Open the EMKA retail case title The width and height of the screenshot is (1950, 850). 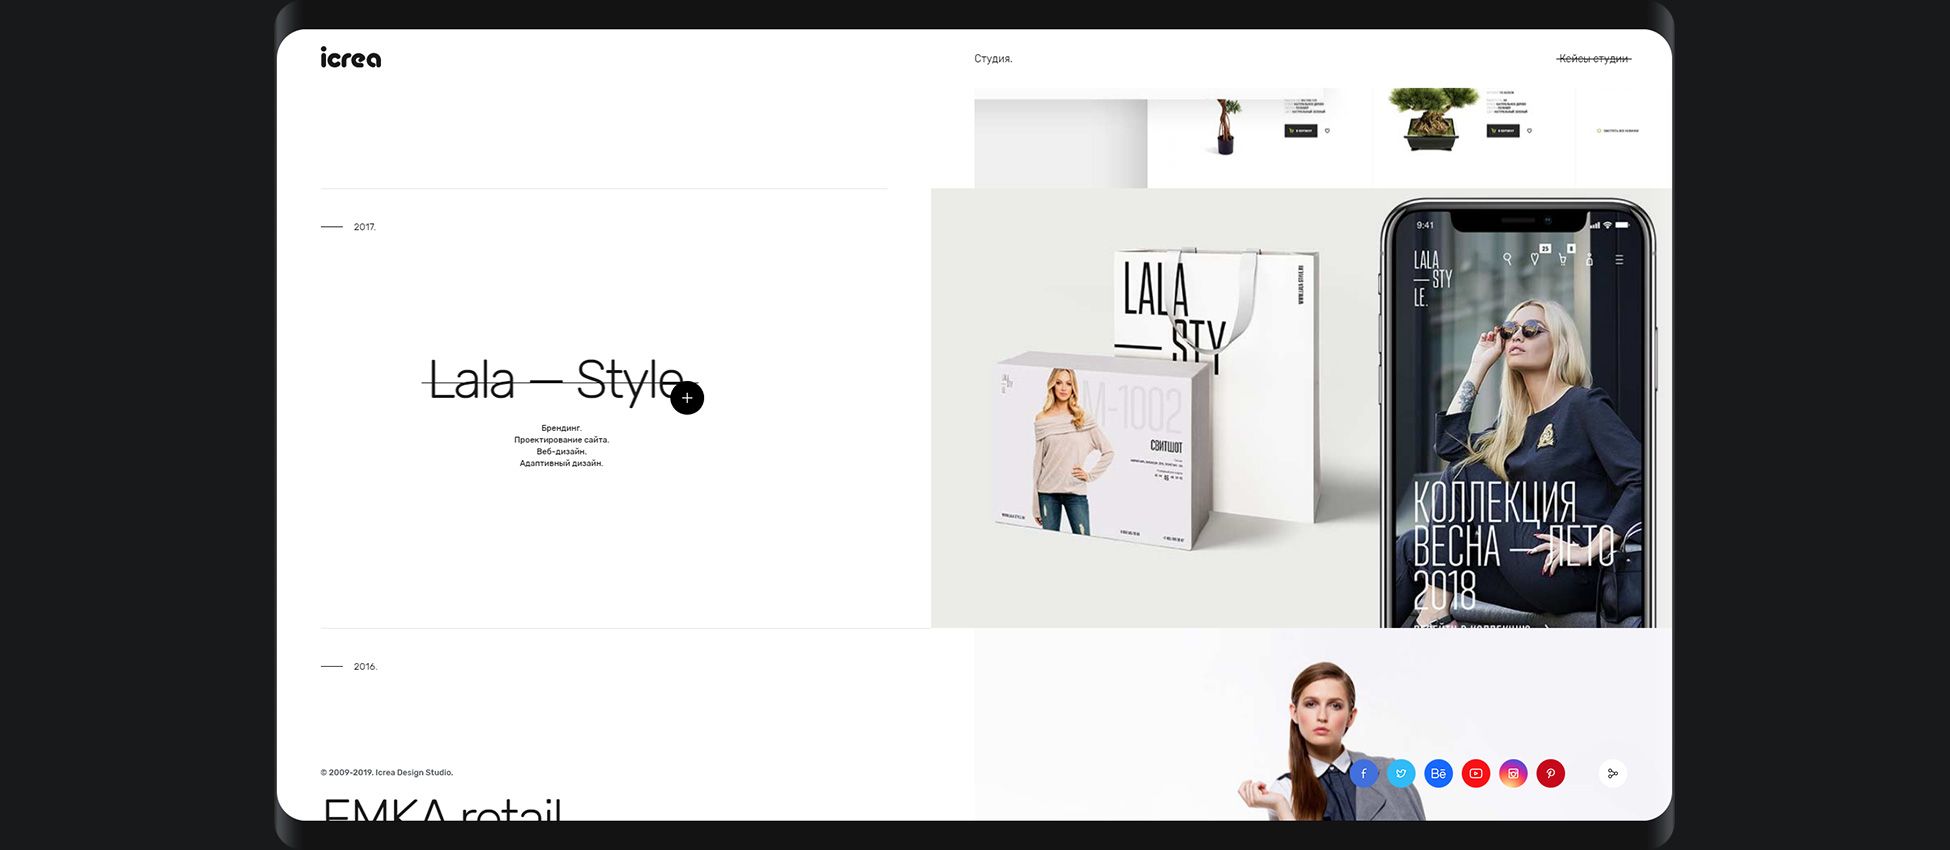442,808
